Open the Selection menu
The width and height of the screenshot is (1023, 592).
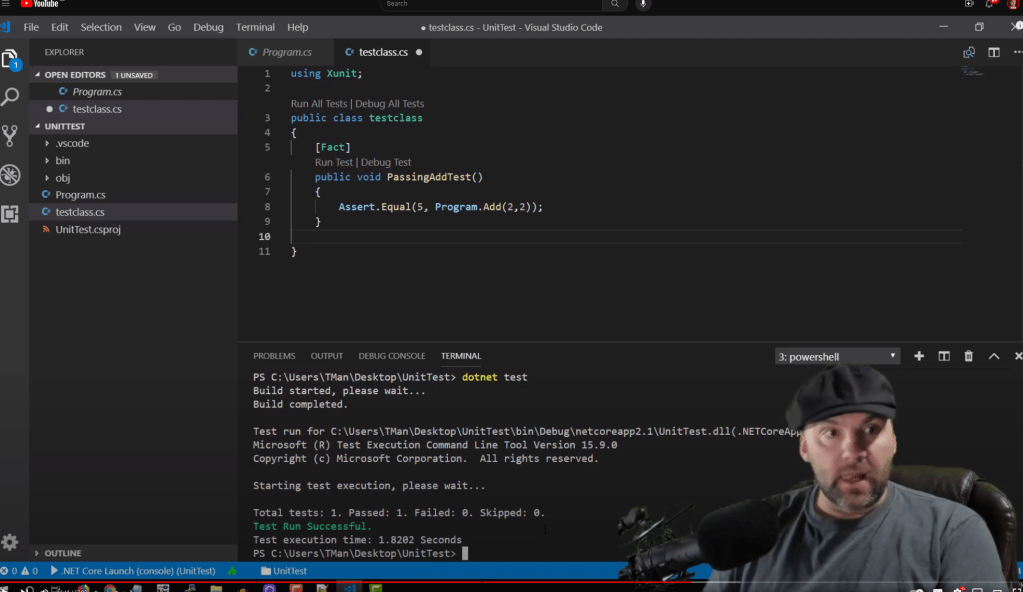(x=100, y=27)
